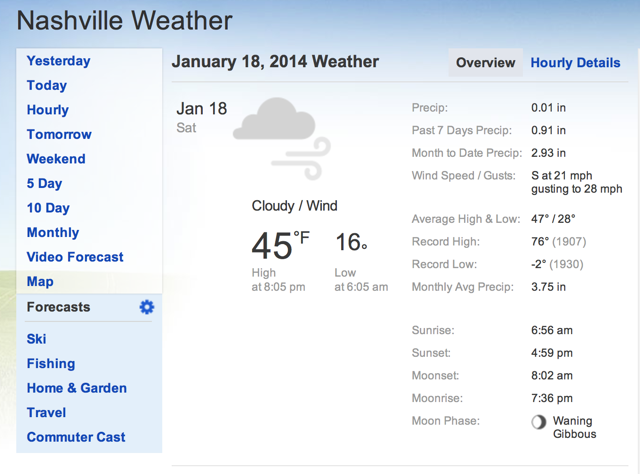This screenshot has height=474, width=640.
Task: Open Yesterday's weather in sidebar
Action: pos(58,61)
